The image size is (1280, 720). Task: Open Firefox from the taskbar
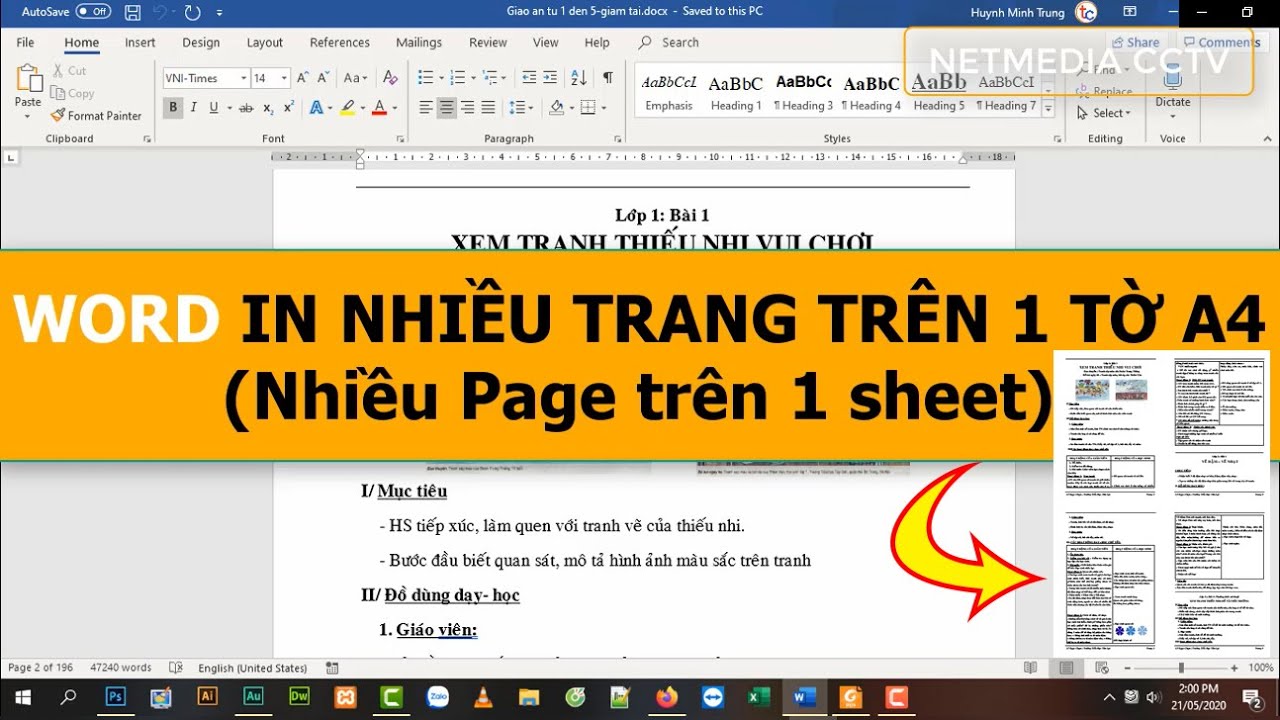[x=666, y=697]
